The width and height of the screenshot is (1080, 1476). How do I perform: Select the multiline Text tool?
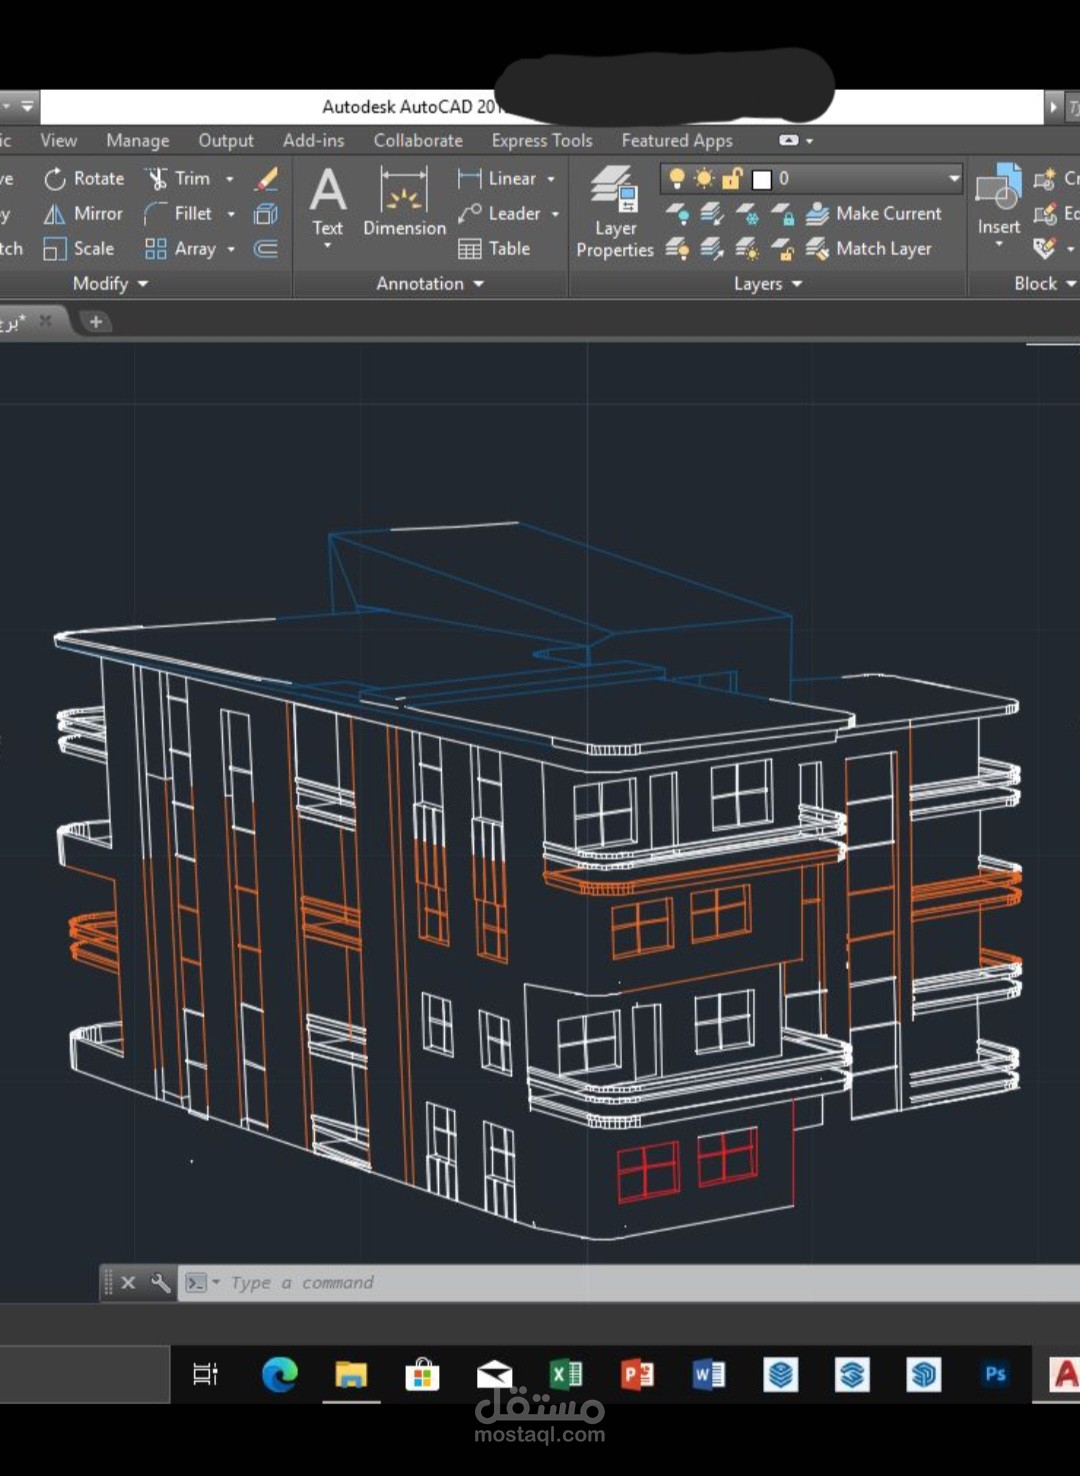click(x=328, y=203)
